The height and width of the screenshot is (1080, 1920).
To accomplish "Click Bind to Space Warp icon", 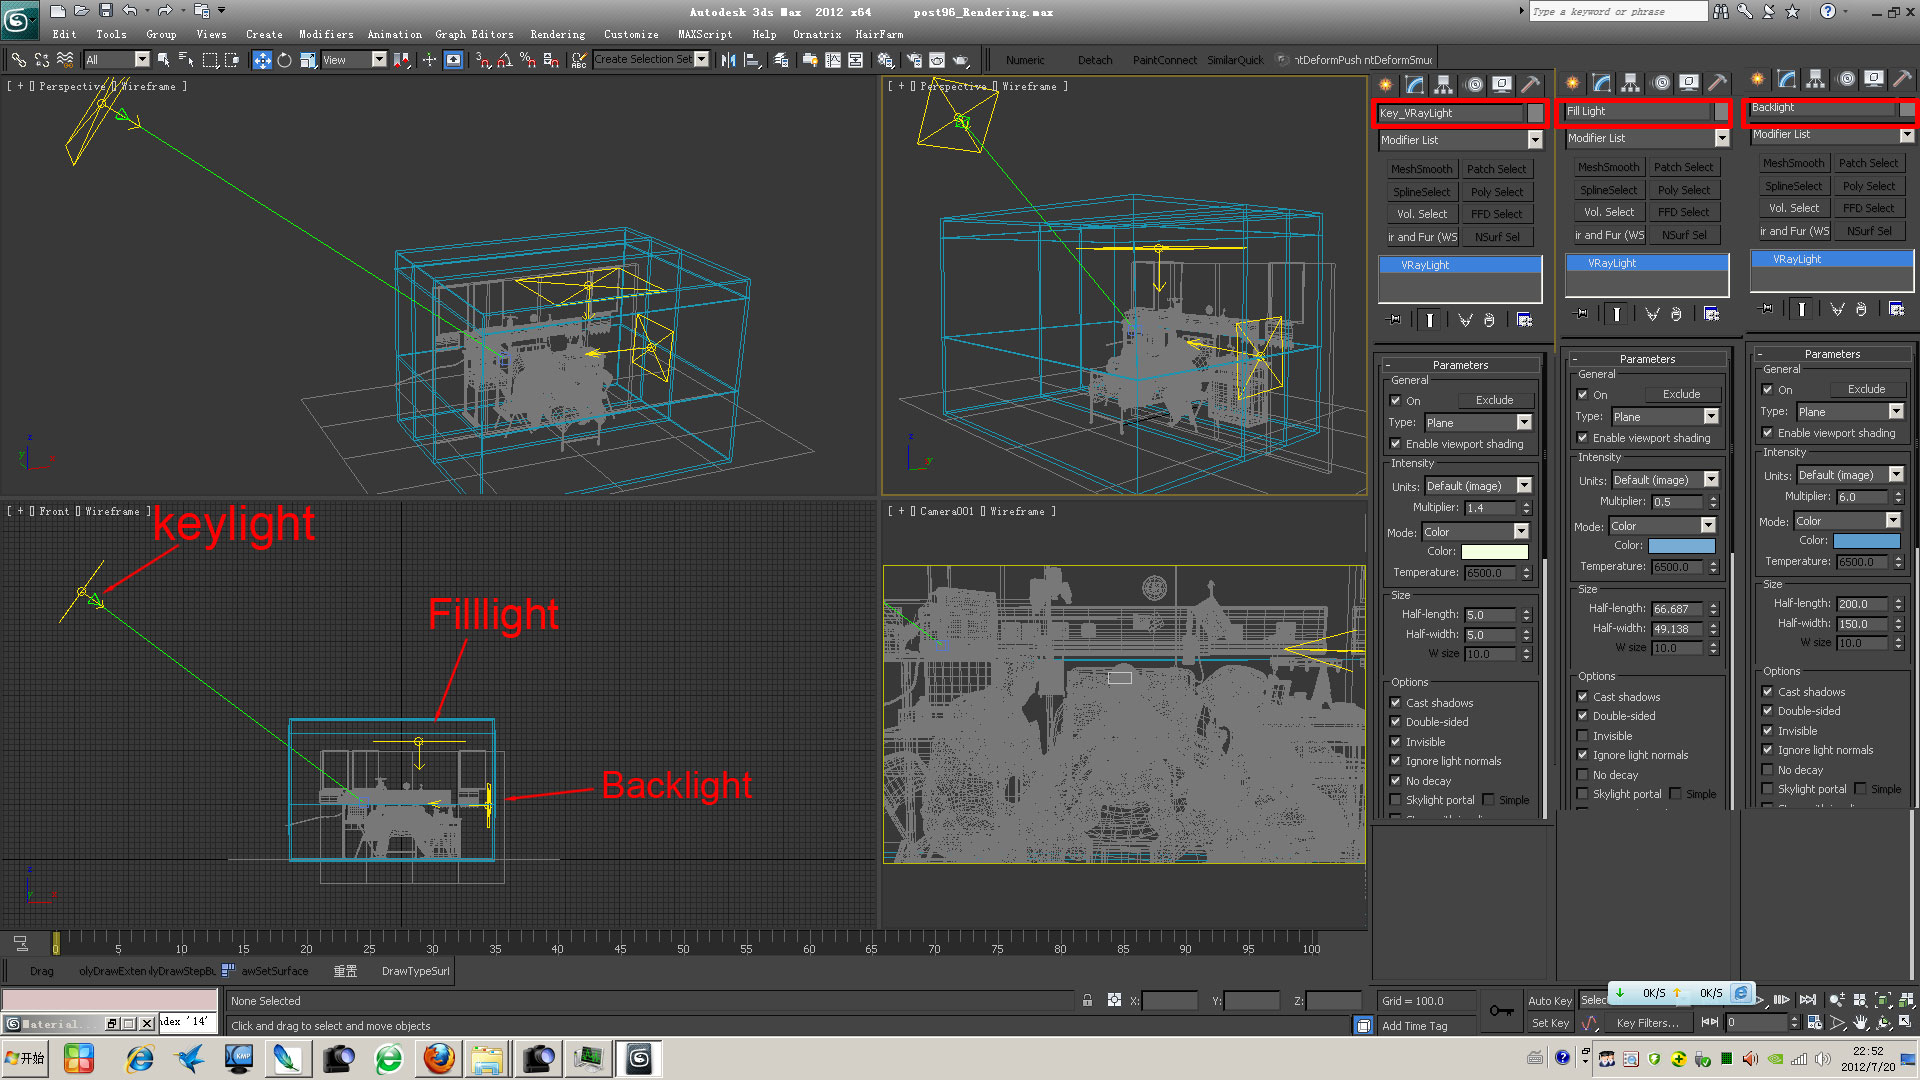I will pos(64,60).
